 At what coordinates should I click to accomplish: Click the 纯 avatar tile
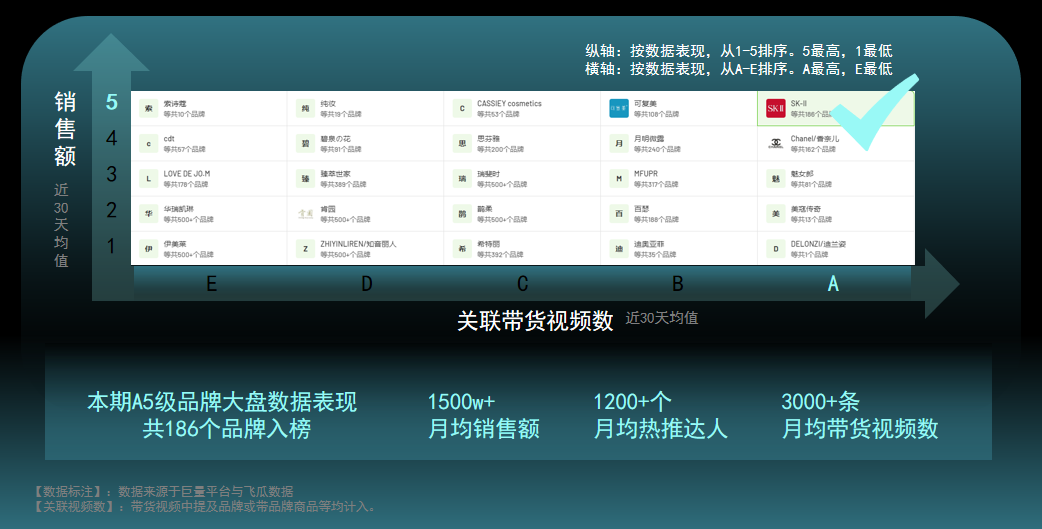tap(305, 108)
